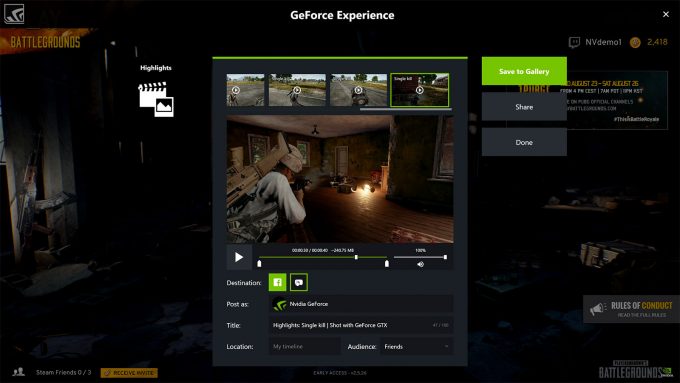This screenshot has width=680, height=383.
Task: Click the Steam Friends icon
Action: click(19, 372)
